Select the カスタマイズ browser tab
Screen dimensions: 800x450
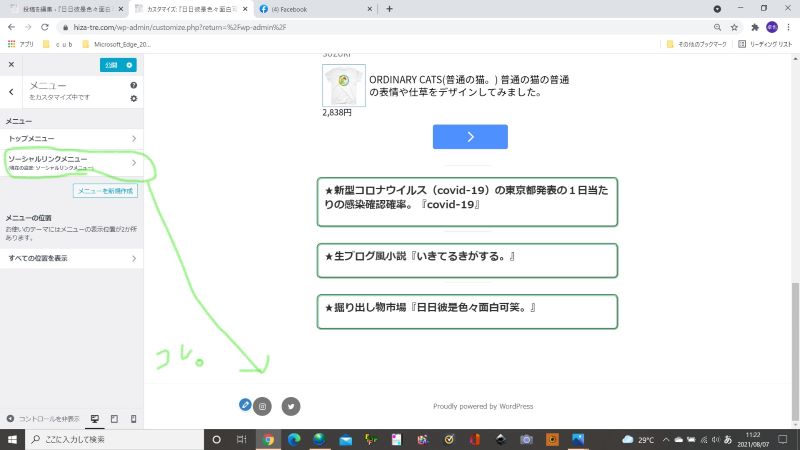191,9
